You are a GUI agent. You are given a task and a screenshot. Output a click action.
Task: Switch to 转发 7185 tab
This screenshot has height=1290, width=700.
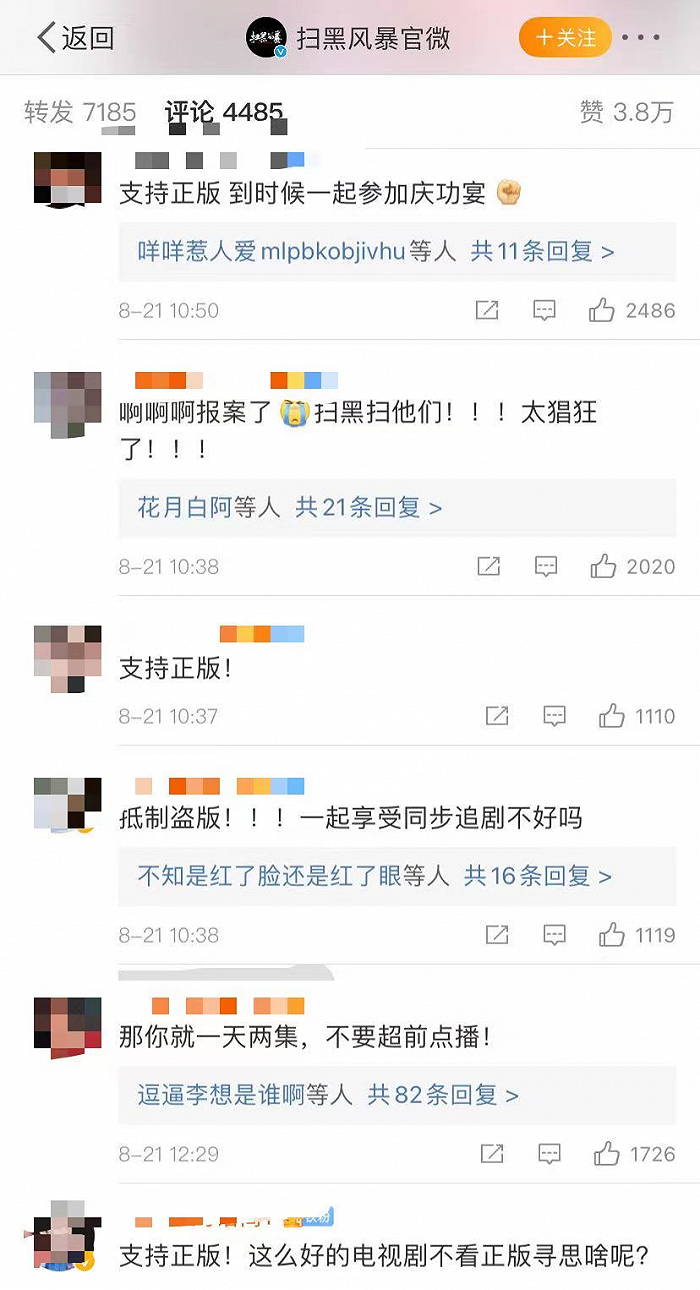pyautogui.click(x=80, y=112)
